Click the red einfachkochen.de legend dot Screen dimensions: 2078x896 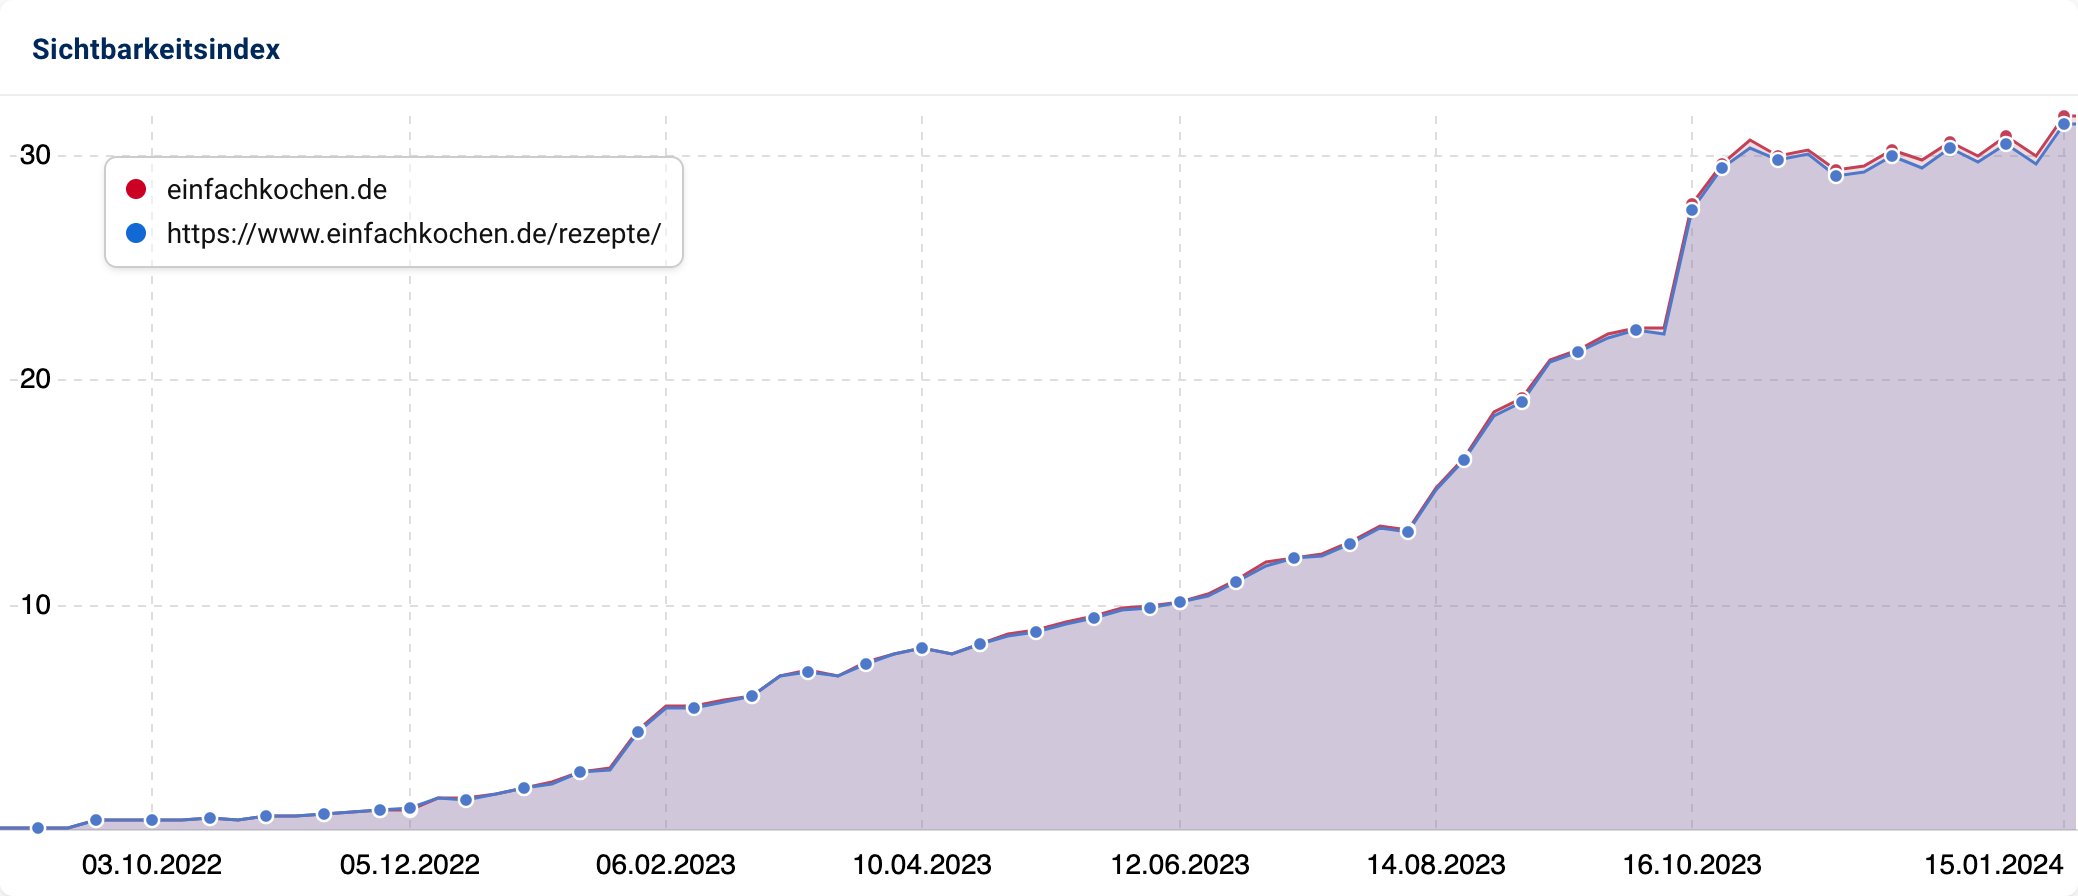tap(136, 189)
